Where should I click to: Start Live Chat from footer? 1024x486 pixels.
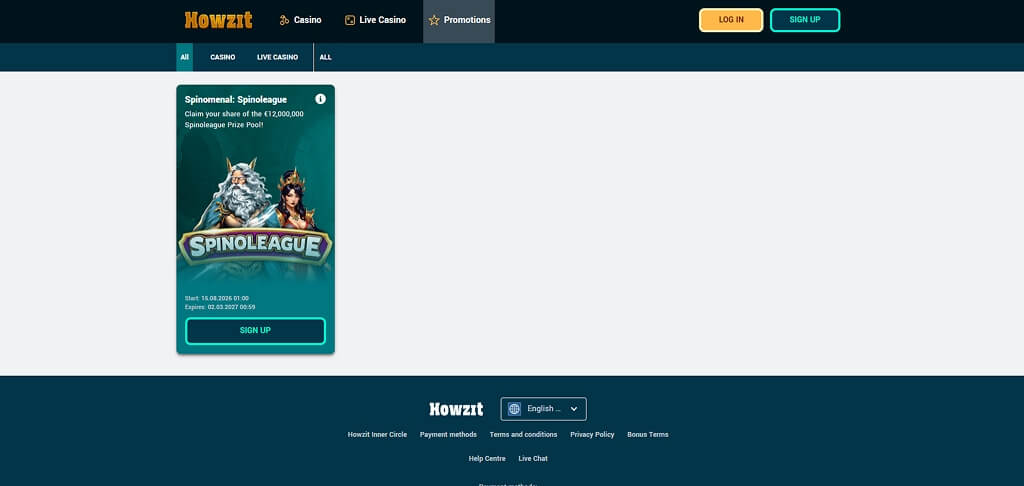click(533, 459)
